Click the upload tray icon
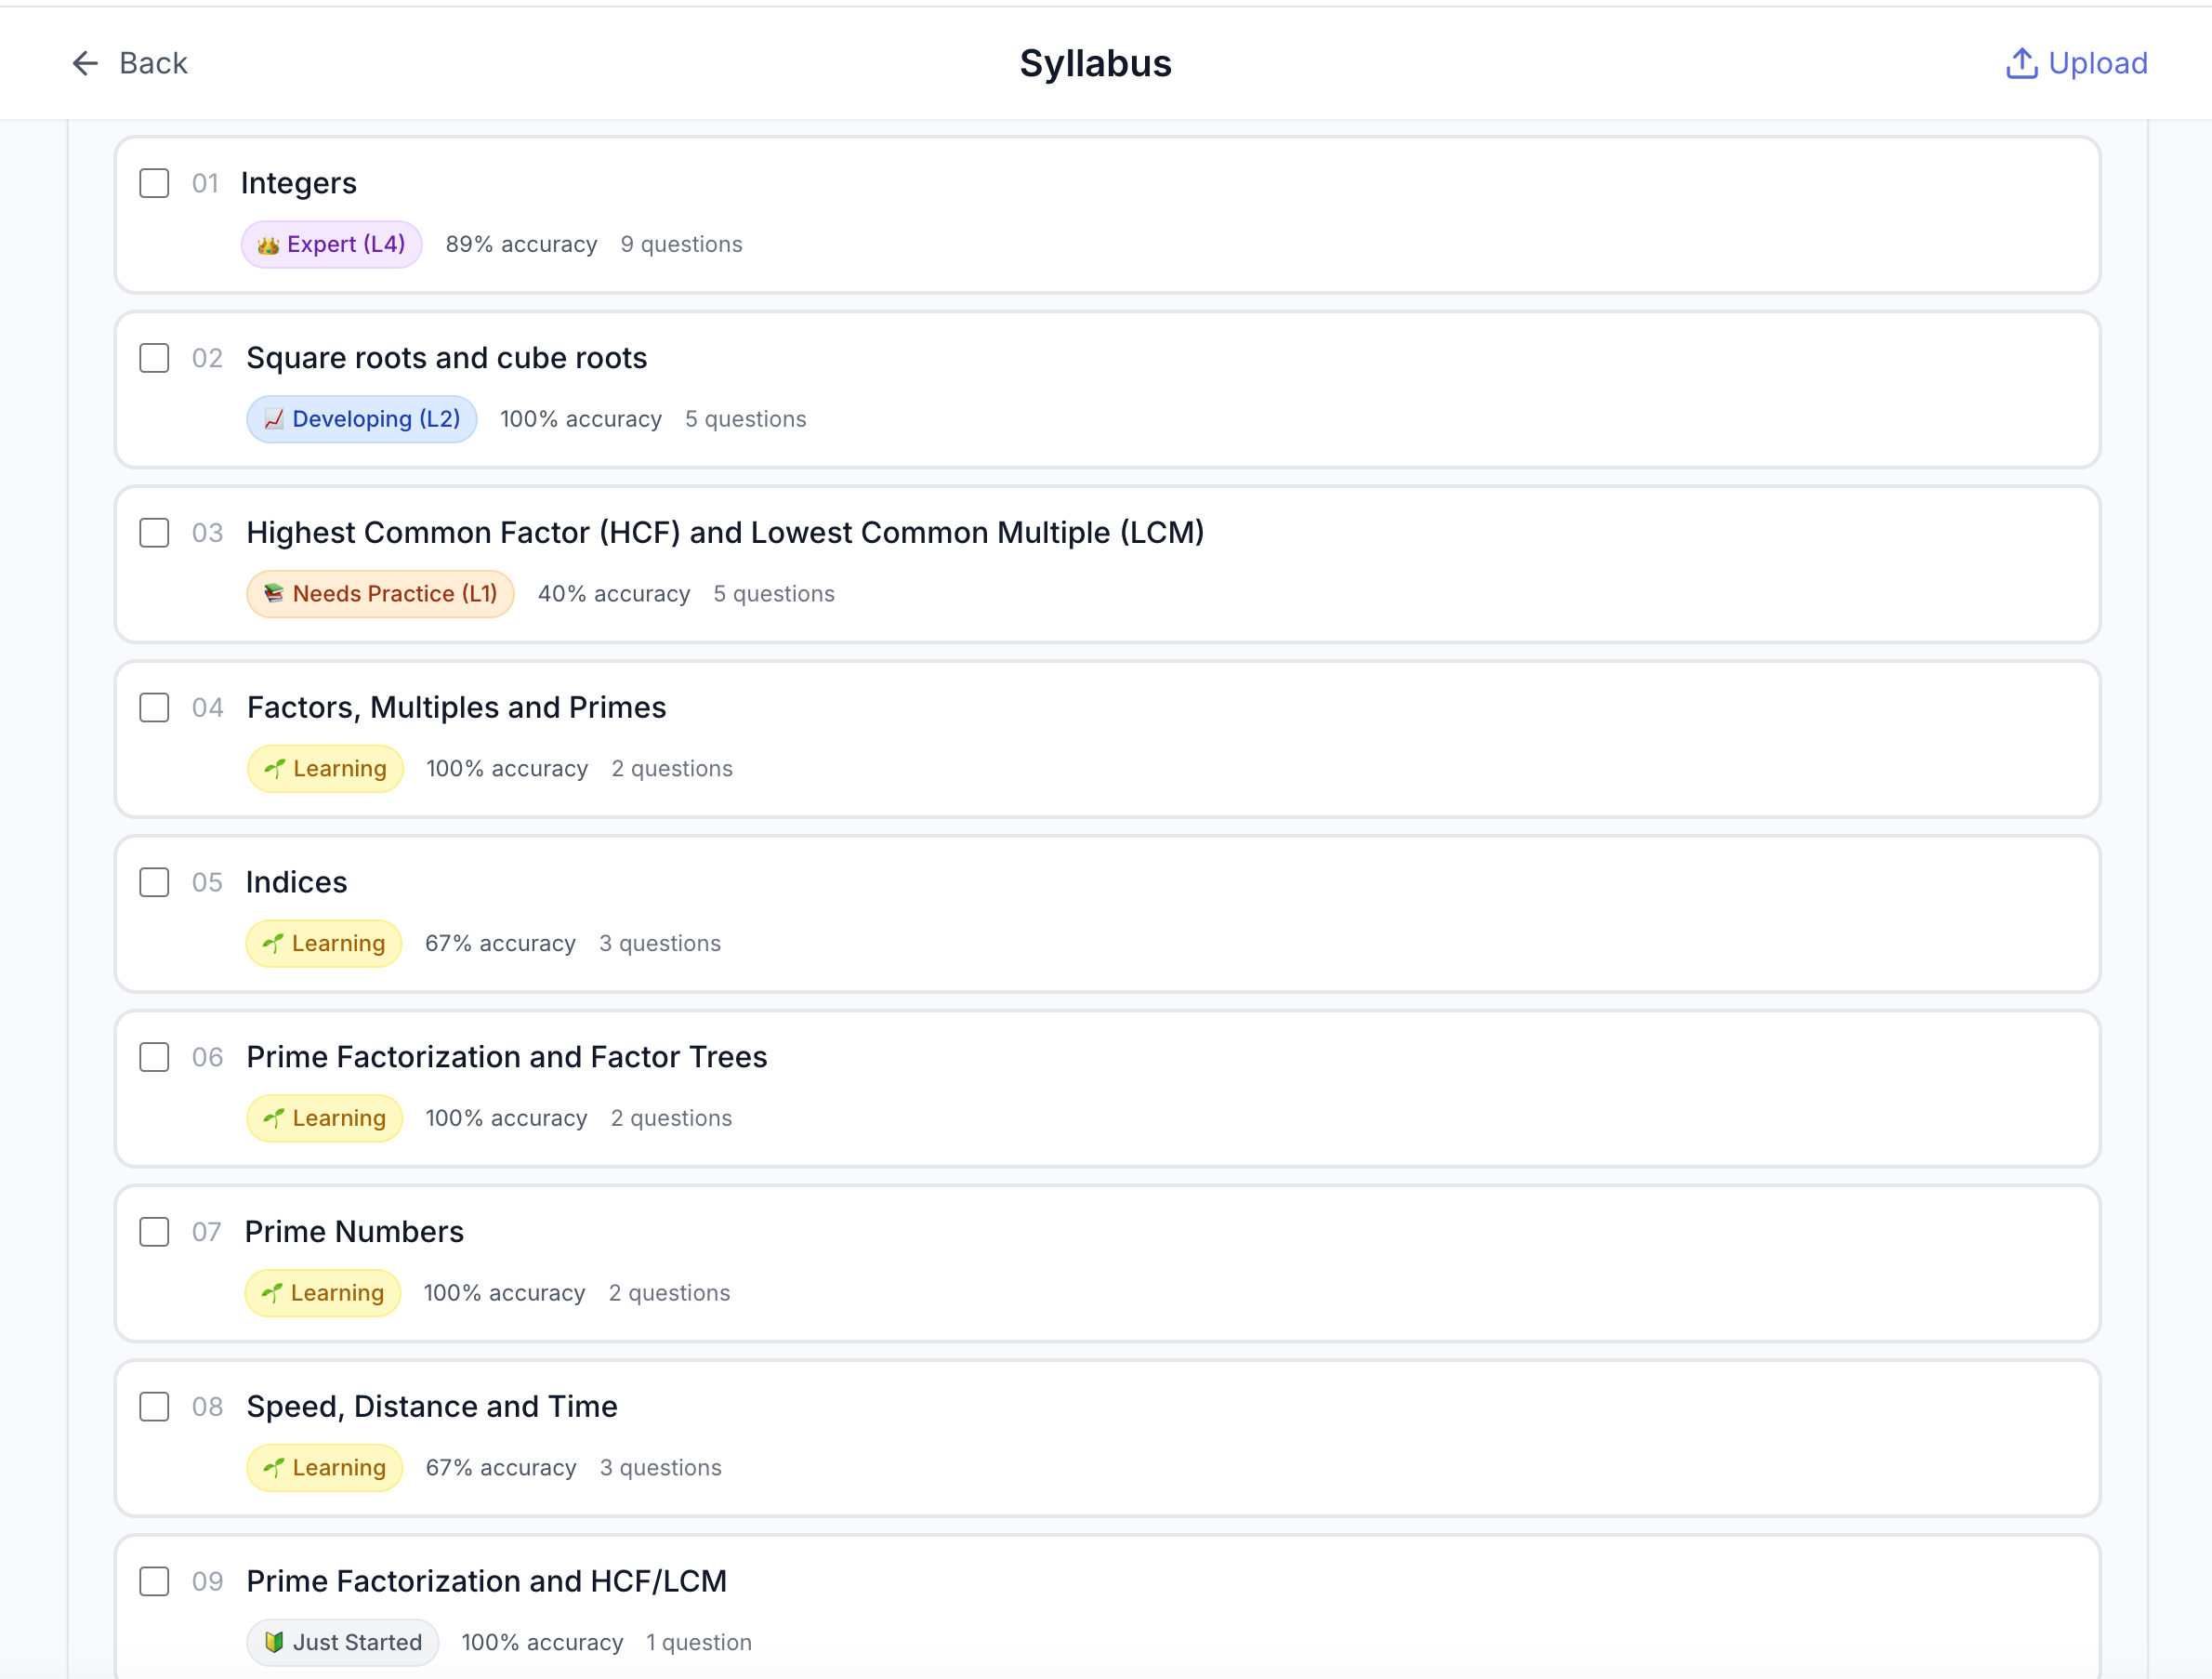2212x1679 pixels. (x=2021, y=63)
